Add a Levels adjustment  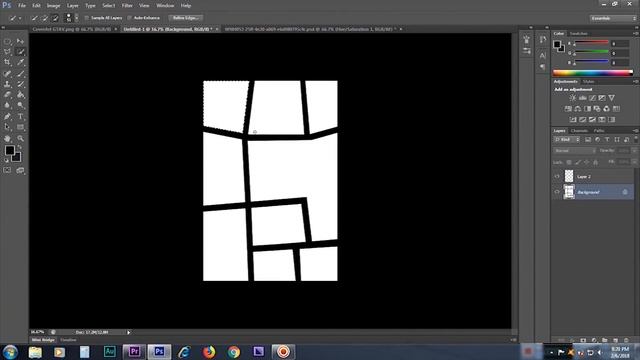(x=582, y=98)
